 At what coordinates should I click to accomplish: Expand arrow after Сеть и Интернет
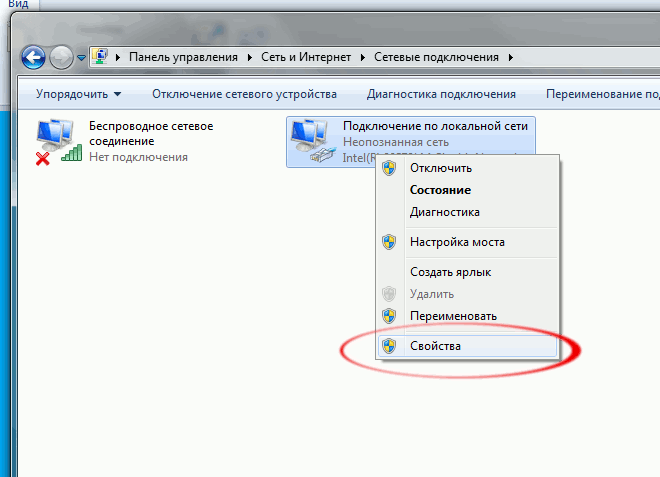(363, 57)
